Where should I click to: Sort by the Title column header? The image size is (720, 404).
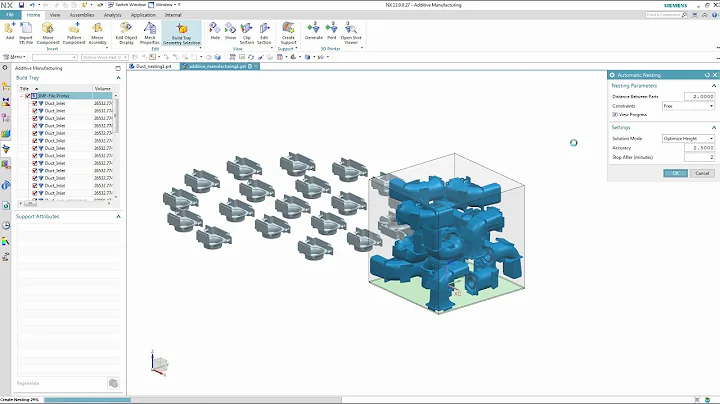[x=55, y=88]
